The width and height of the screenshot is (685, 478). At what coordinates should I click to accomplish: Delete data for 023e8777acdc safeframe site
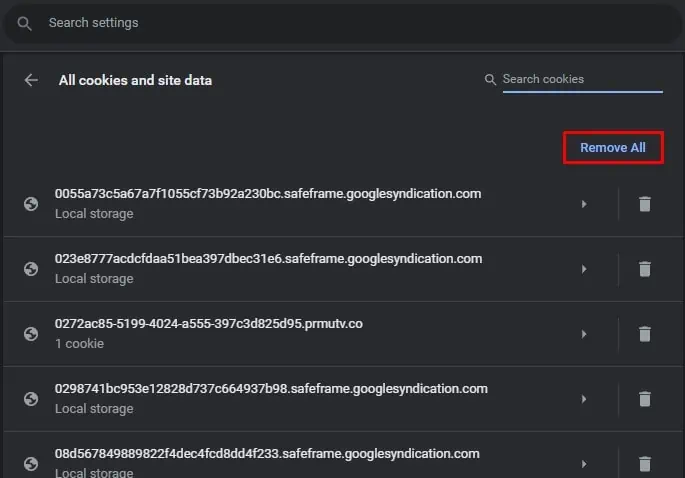pos(645,269)
